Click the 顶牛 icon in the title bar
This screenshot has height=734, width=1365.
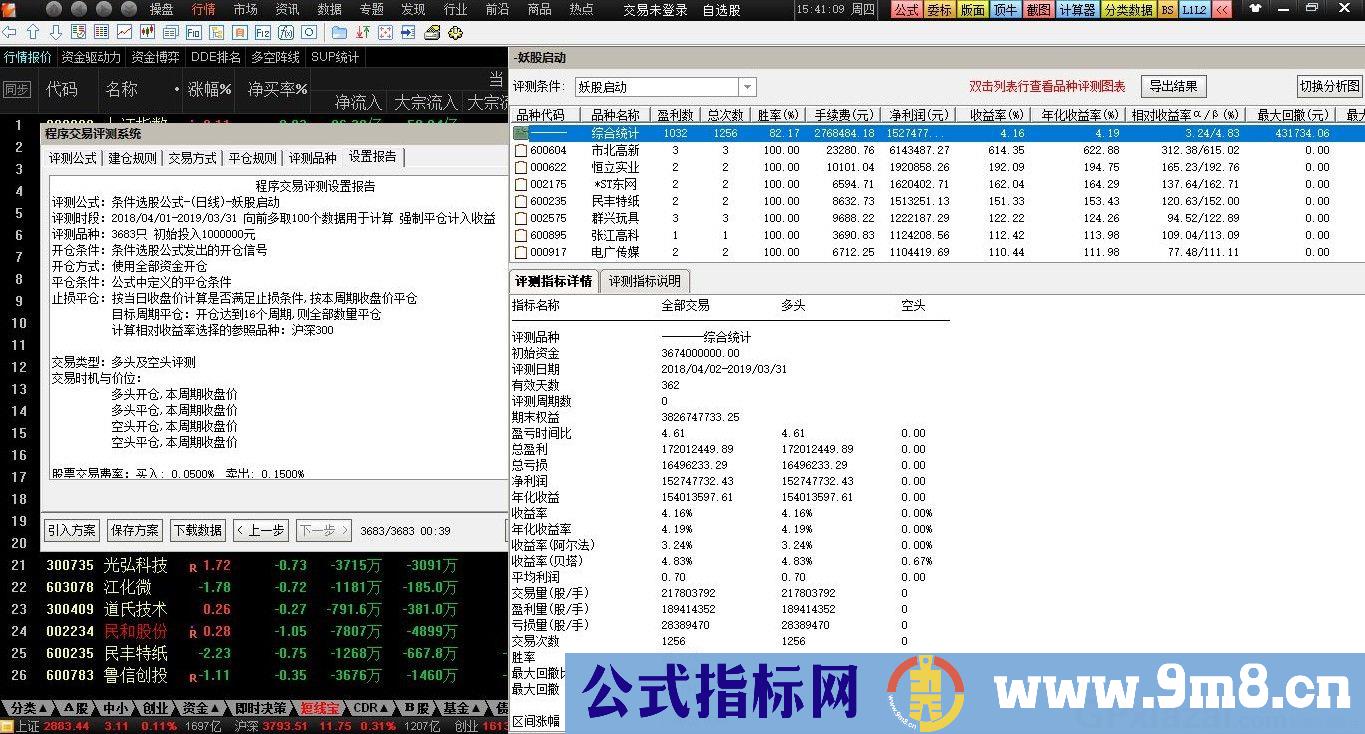pos(1003,9)
